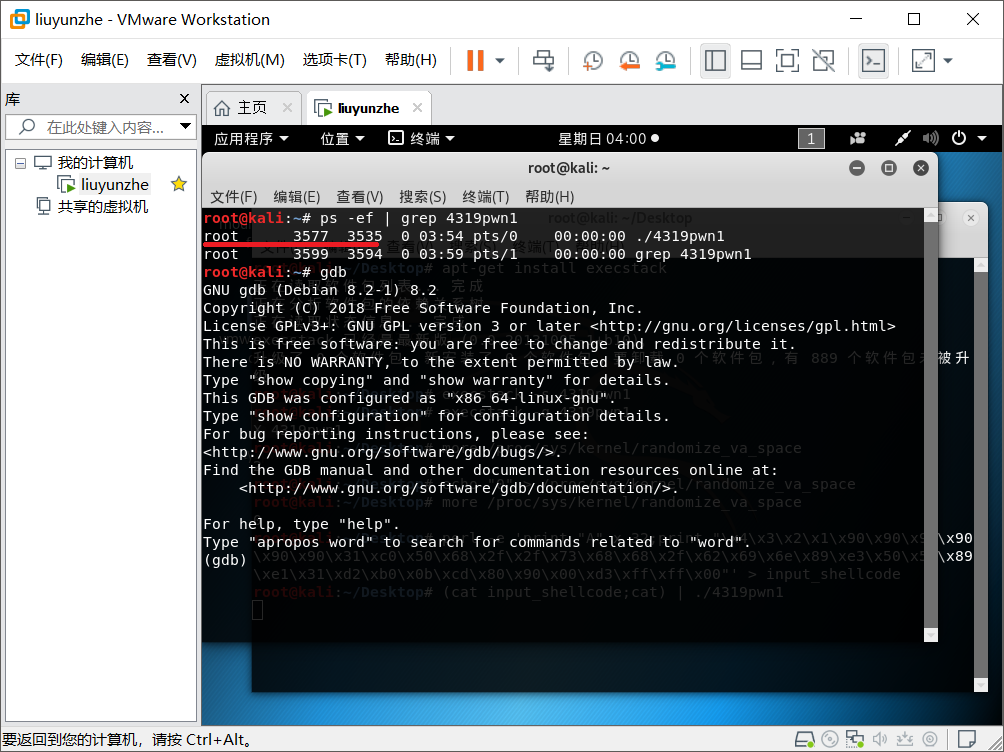
Task: Click the hard disk status icon
Action: [804, 739]
